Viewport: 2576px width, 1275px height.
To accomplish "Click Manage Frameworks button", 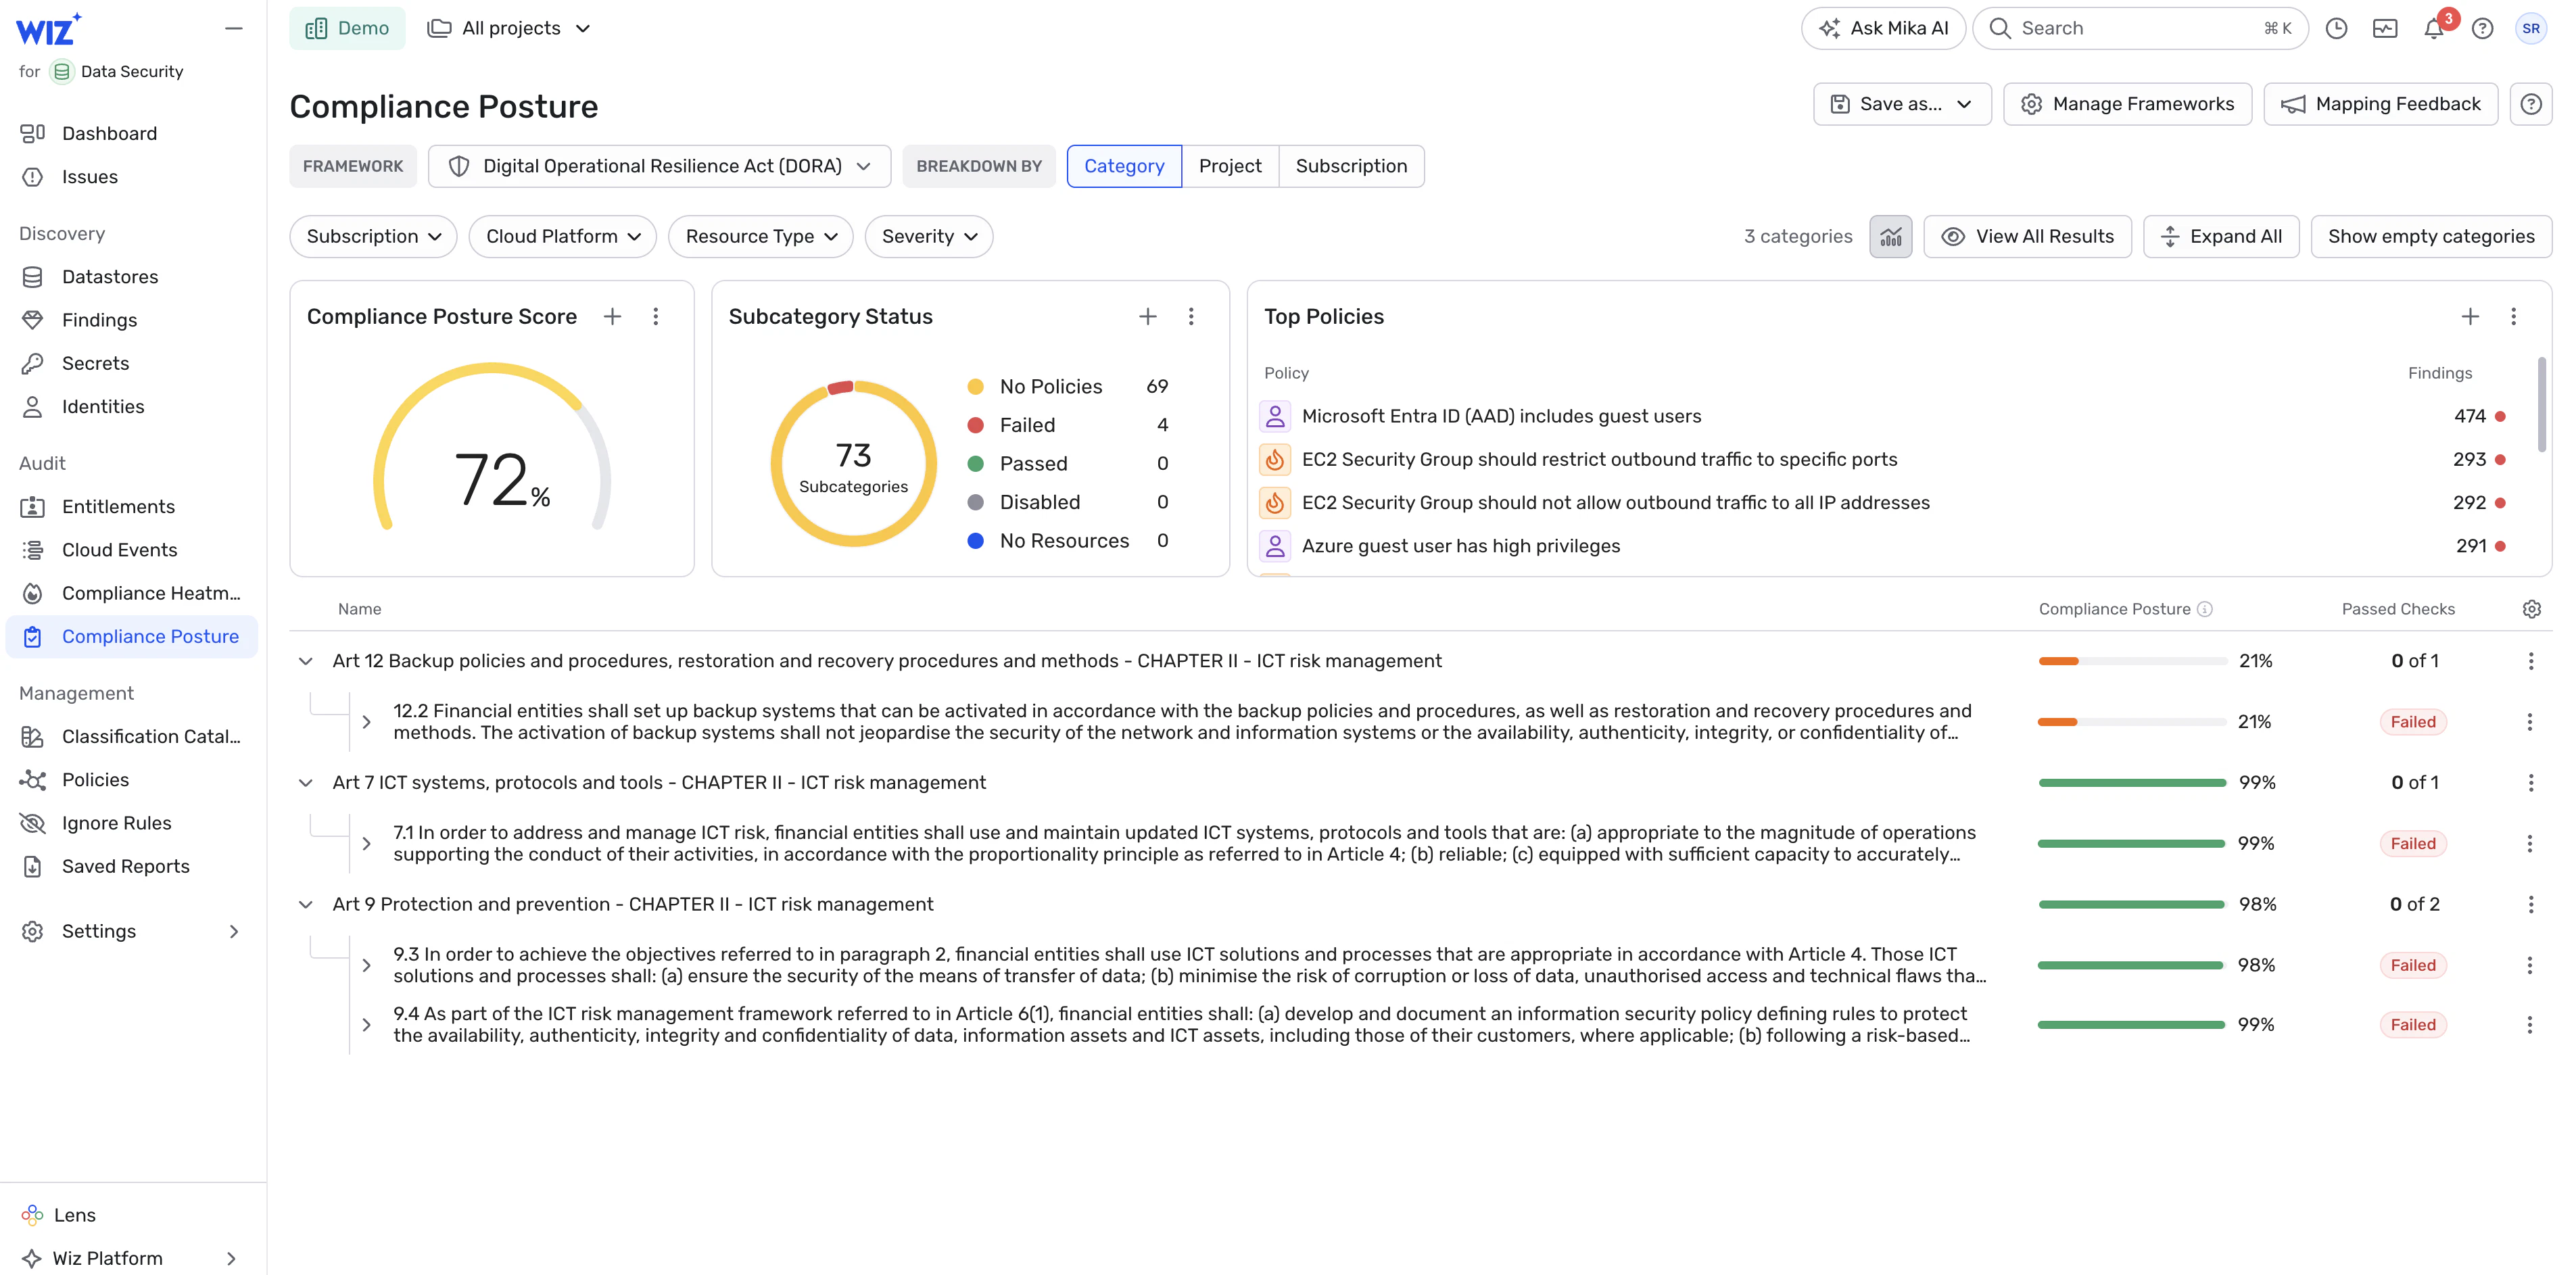I will (x=2127, y=104).
